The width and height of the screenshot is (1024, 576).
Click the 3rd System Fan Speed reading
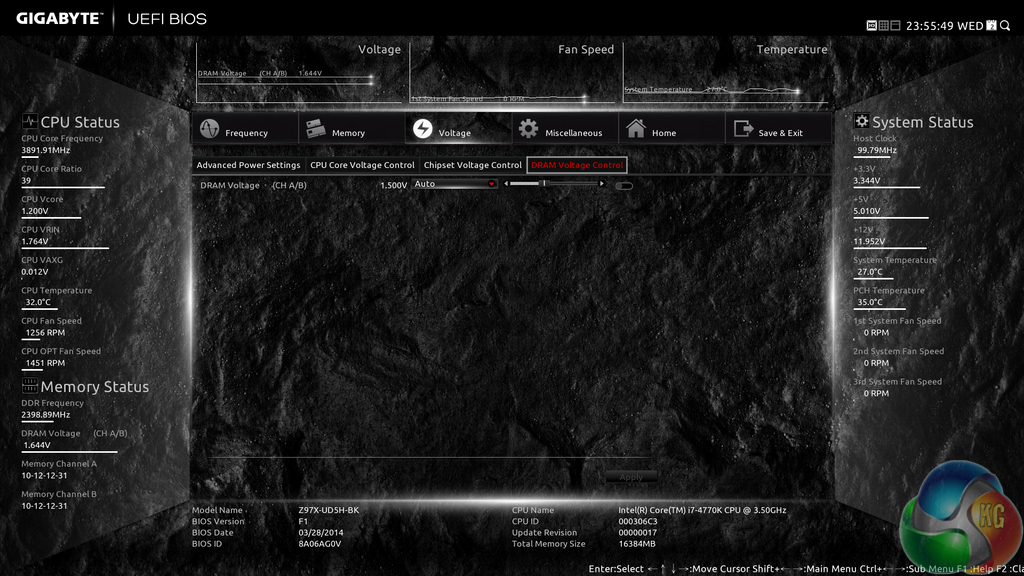click(x=876, y=393)
